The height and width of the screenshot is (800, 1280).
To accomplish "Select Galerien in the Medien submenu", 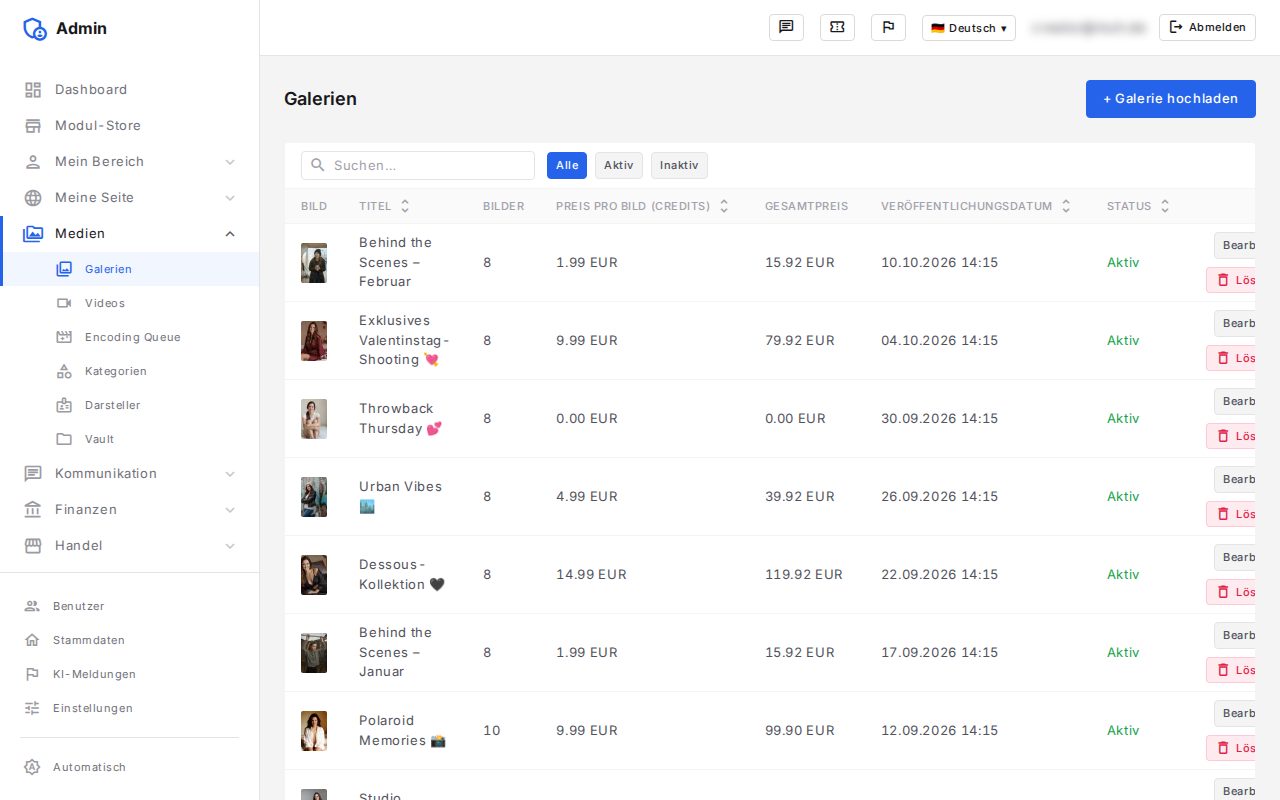I will coord(130,269).
